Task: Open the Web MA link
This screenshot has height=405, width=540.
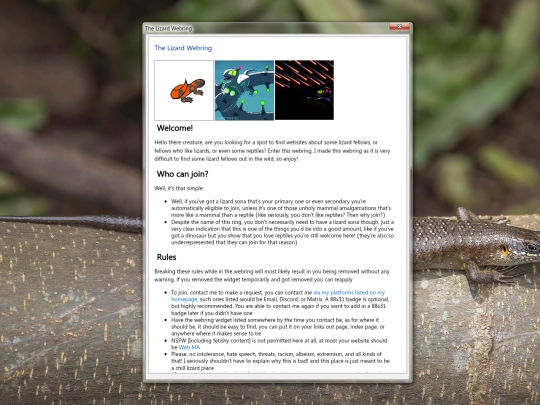Action: (189, 347)
